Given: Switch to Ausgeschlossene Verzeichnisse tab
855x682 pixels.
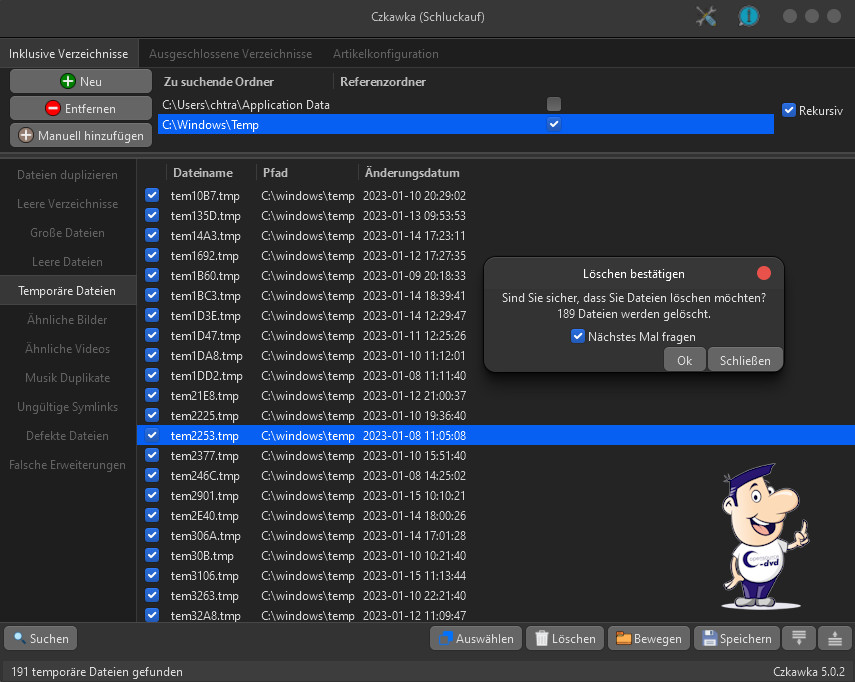Looking at the screenshot, I should pos(230,54).
